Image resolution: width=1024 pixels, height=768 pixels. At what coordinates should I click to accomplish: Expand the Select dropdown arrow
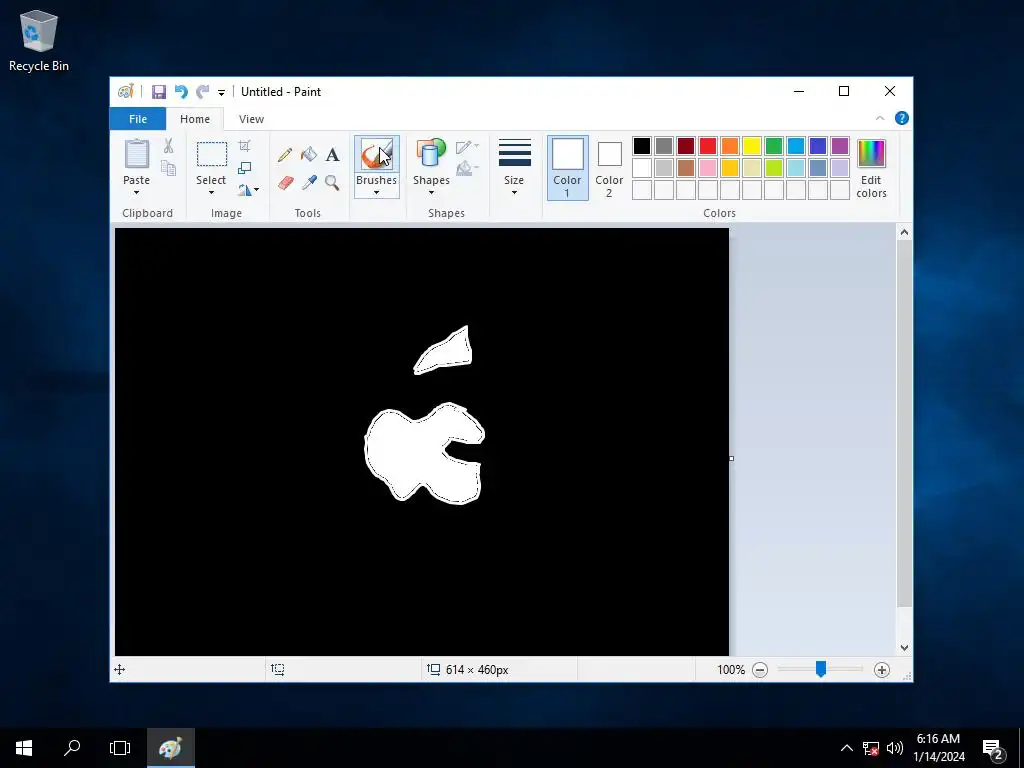coord(211,193)
